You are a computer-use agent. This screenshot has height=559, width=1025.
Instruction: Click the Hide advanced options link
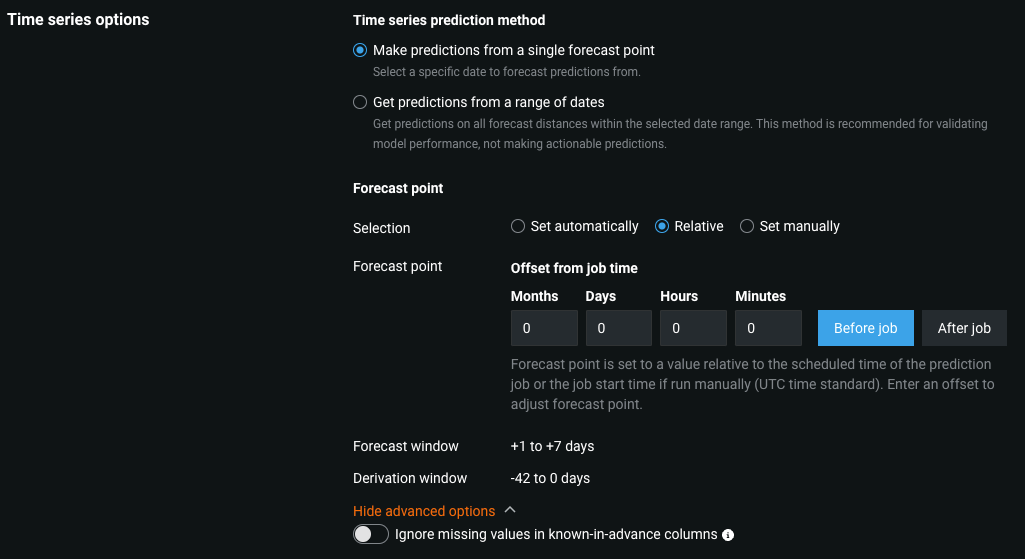point(424,511)
